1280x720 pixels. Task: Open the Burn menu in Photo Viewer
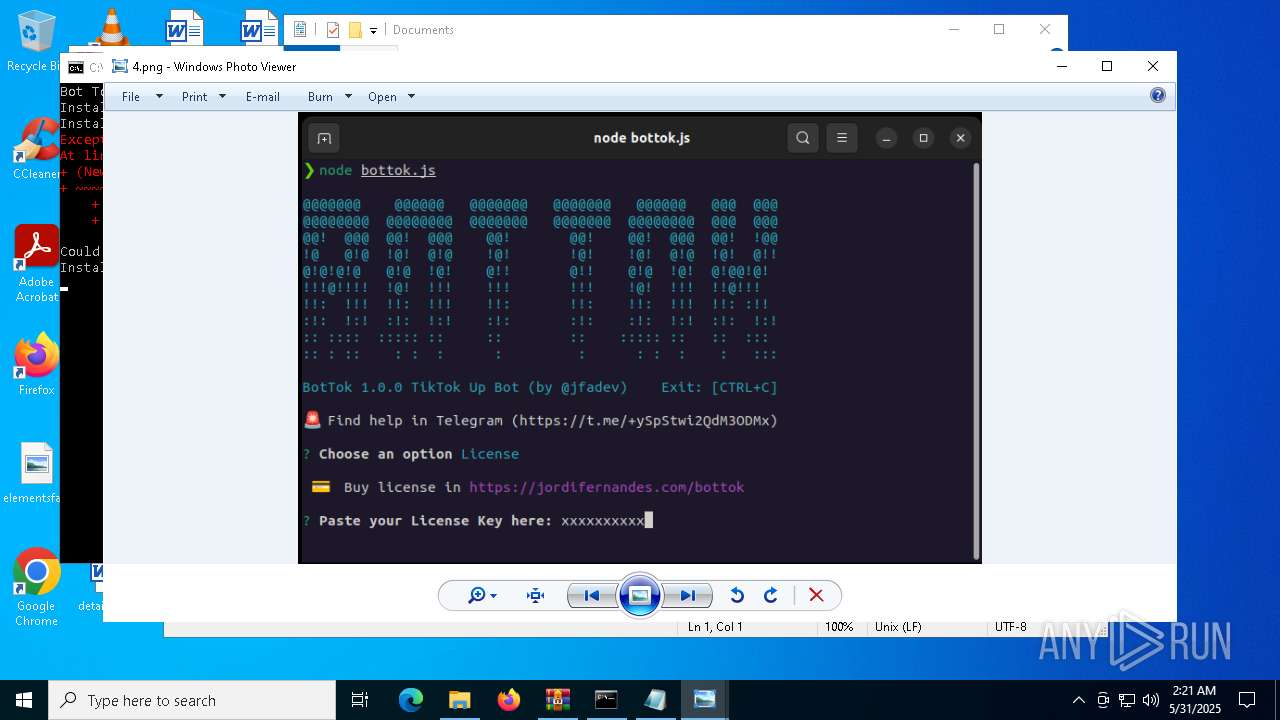pyautogui.click(x=320, y=97)
